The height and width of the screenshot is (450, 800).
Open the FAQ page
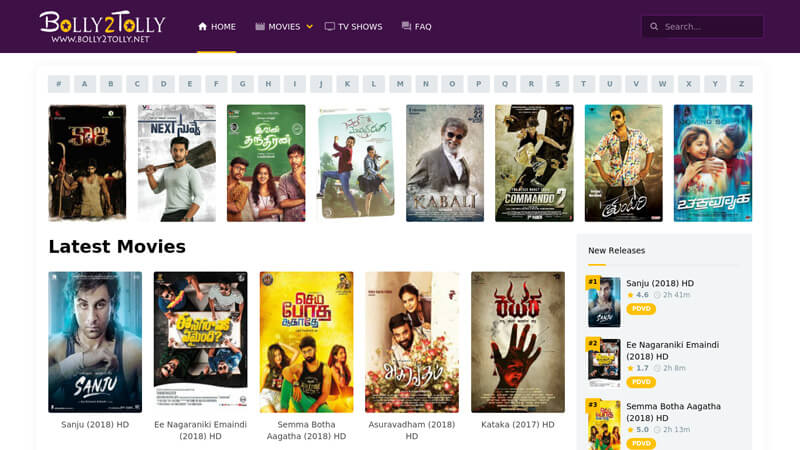coord(416,27)
